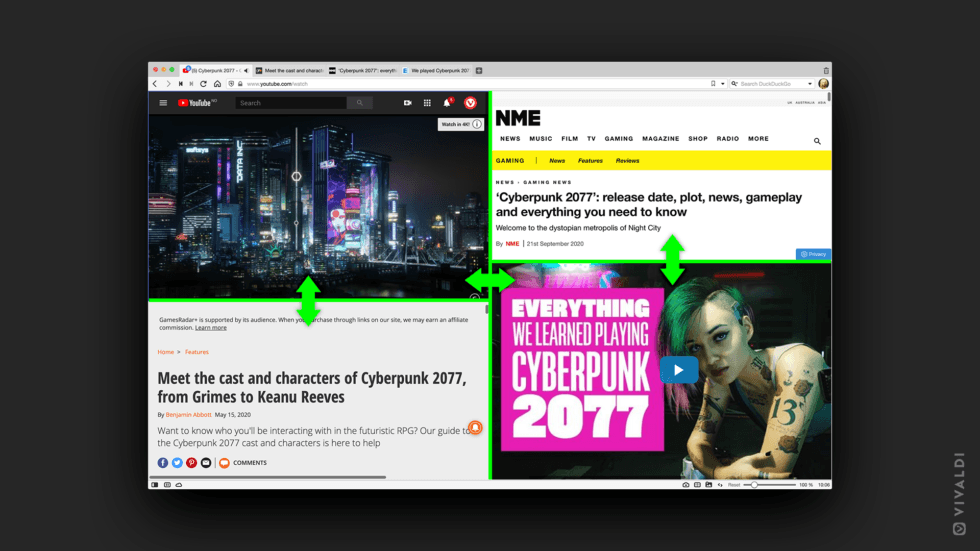
Task: Open the closed tabs trash can
Action: coord(826,71)
